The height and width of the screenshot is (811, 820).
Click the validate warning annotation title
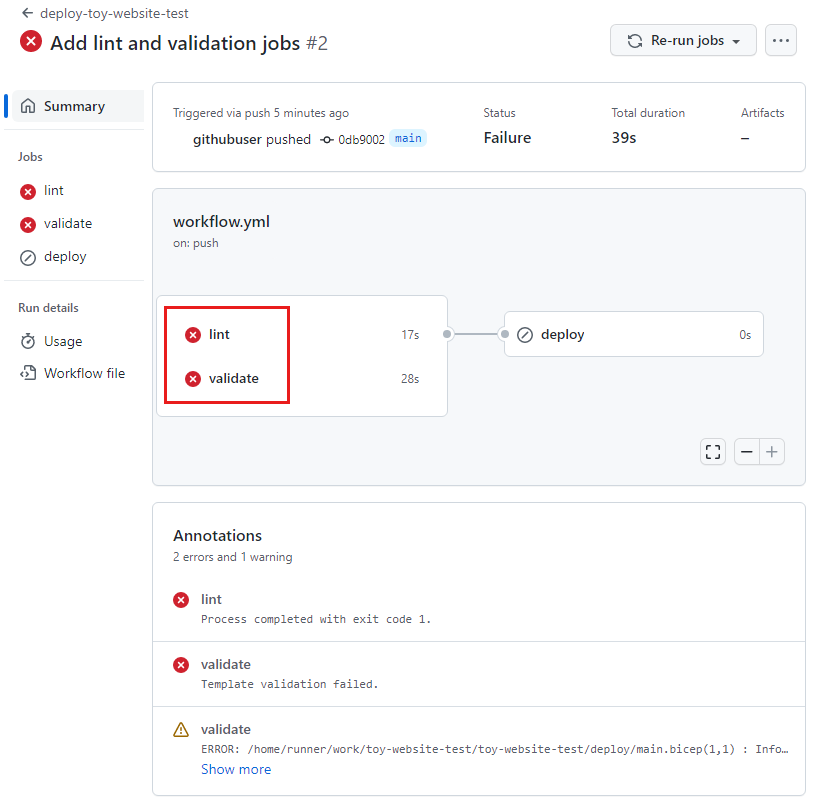click(x=225, y=729)
